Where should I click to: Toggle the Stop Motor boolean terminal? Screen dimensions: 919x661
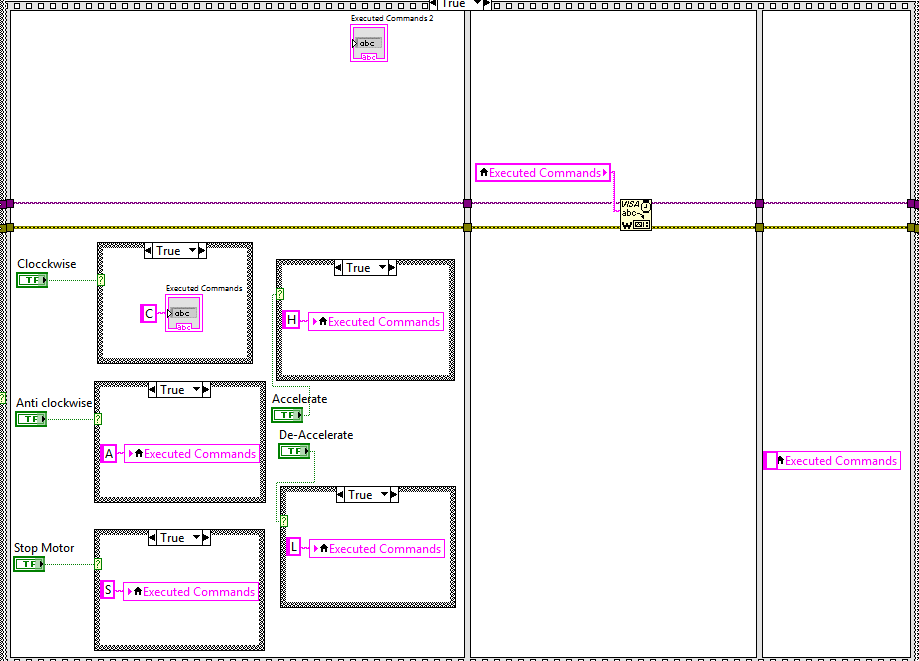tap(29, 564)
